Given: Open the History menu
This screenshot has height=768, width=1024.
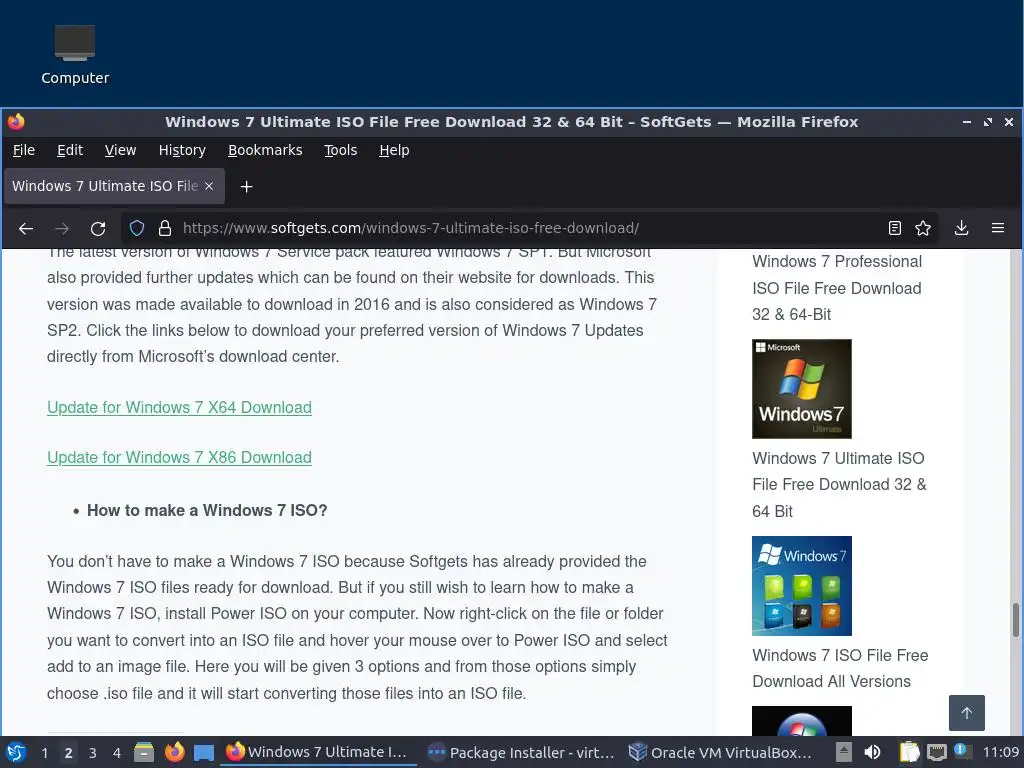Looking at the screenshot, I should 182,150.
